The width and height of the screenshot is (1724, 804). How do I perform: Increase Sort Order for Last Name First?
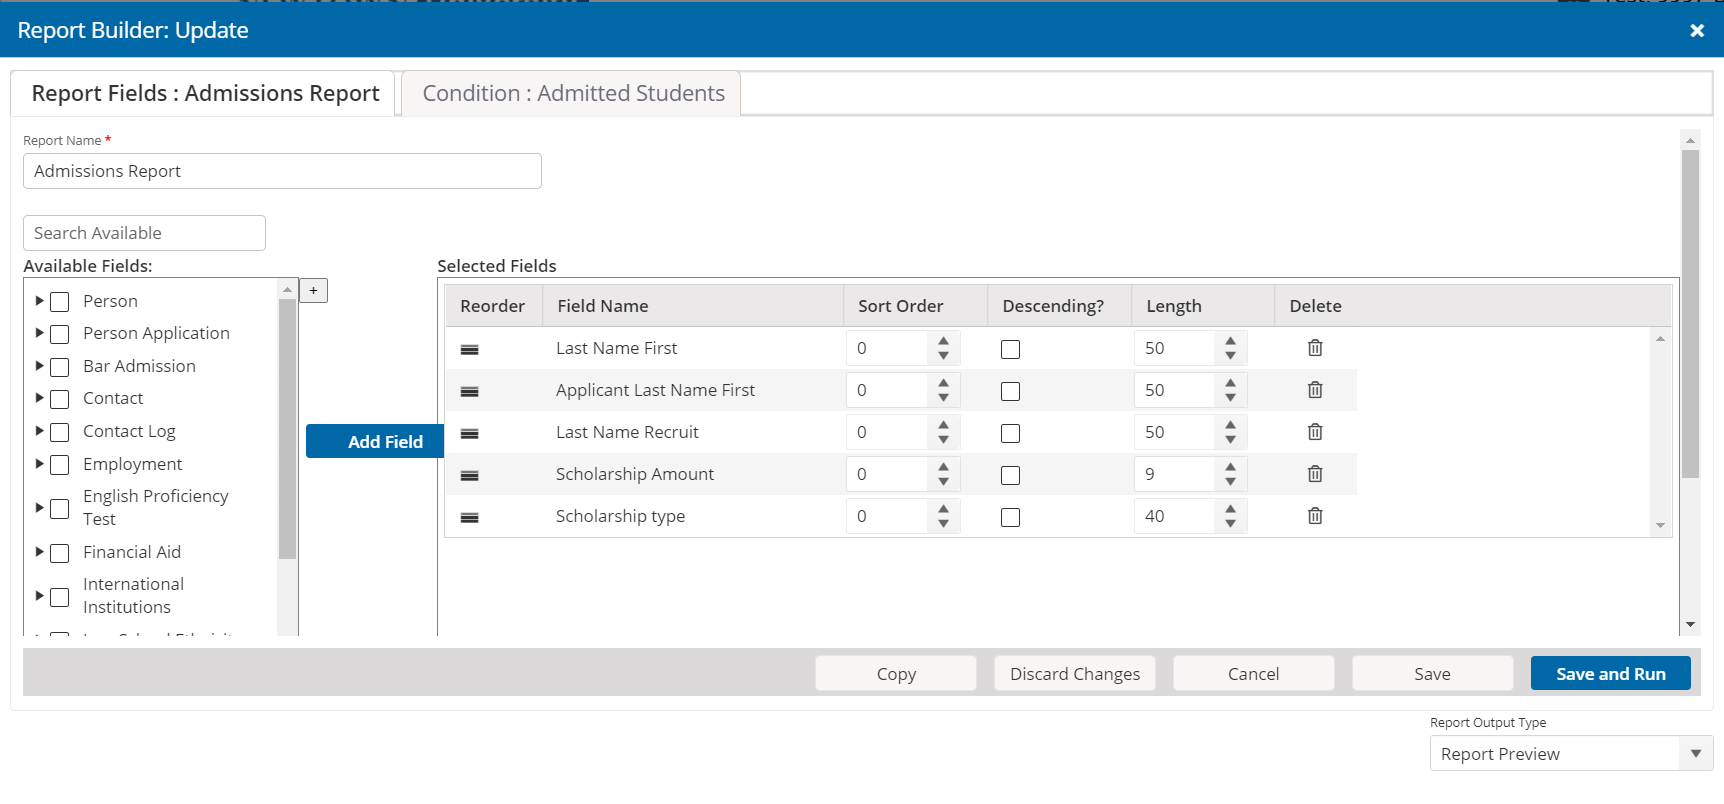pyautogui.click(x=943, y=341)
